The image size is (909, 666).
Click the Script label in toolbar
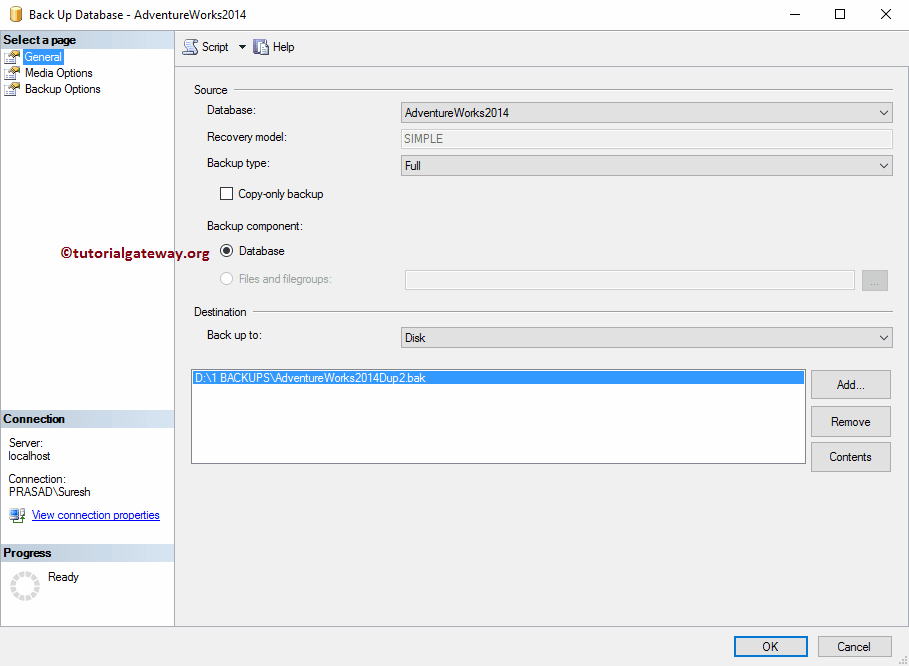pyautogui.click(x=215, y=47)
